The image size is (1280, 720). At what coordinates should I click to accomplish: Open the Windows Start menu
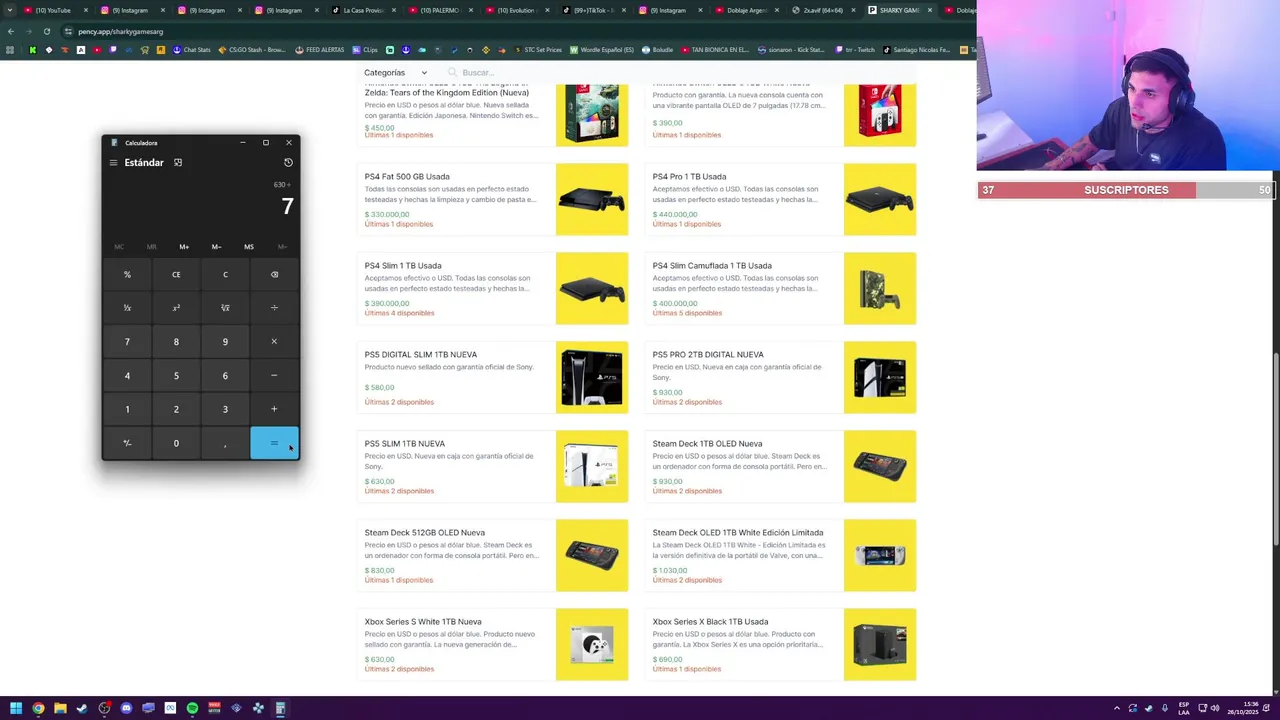(15, 708)
